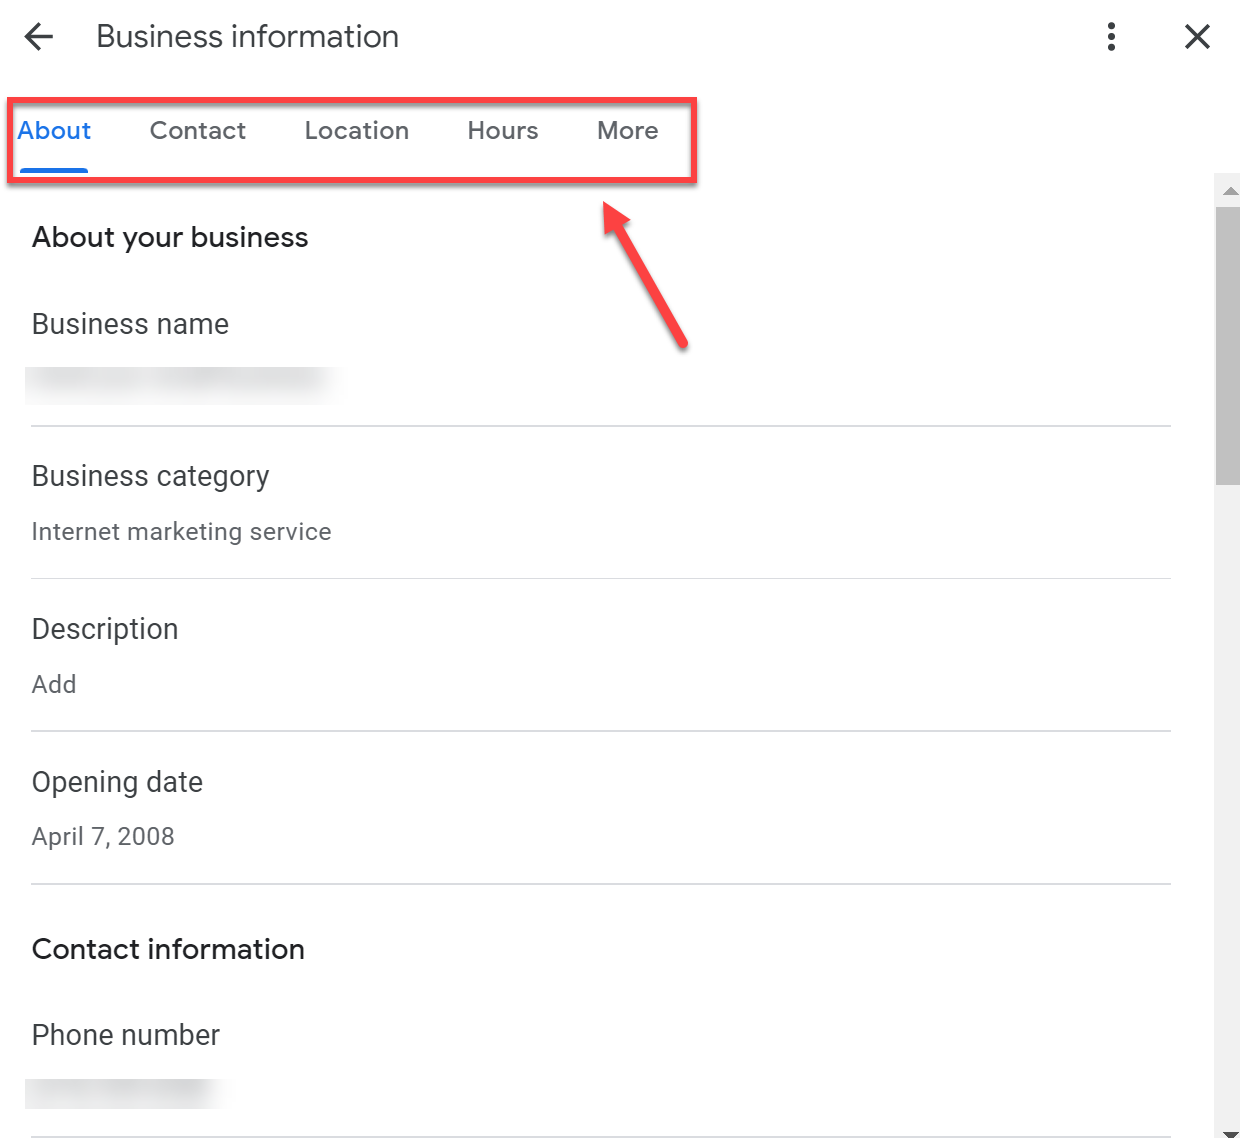The width and height of the screenshot is (1240, 1138).
Task: Click the scrollbar down arrow
Action: [x=1230, y=1133]
